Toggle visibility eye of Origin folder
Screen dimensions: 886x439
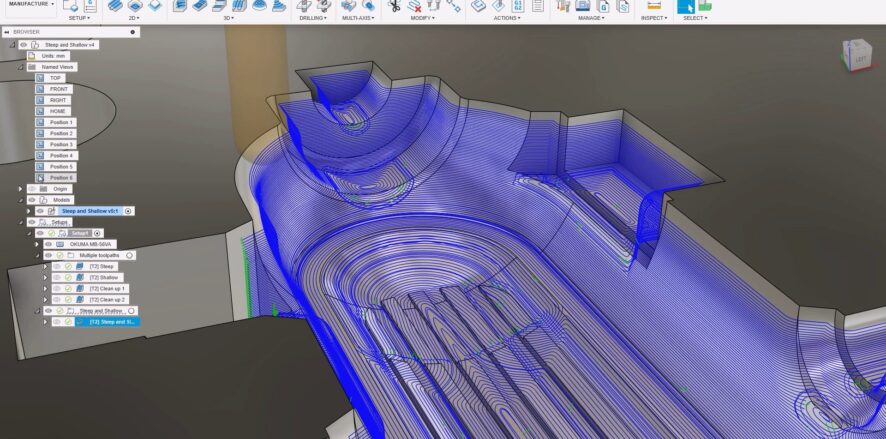pyautogui.click(x=31, y=189)
